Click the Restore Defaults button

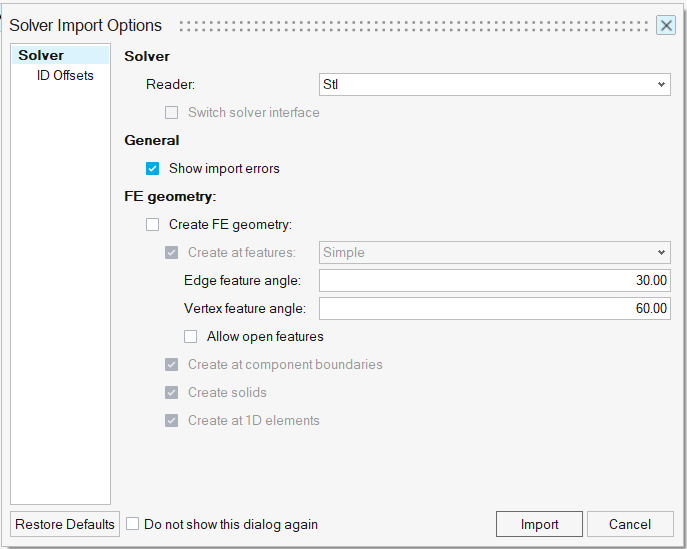[x=65, y=524]
